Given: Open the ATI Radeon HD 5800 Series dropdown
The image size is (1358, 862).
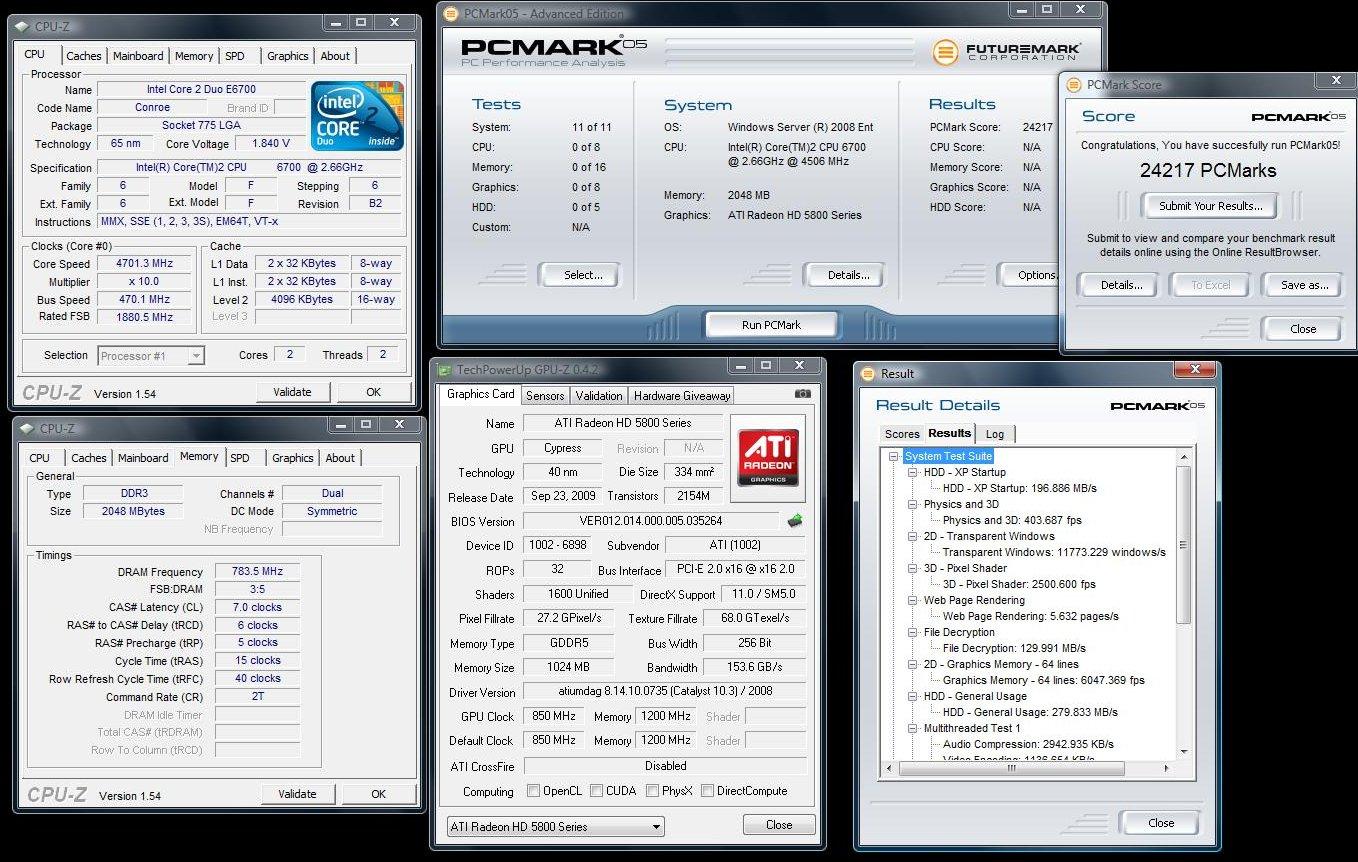Looking at the screenshot, I should [x=556, y=827].
